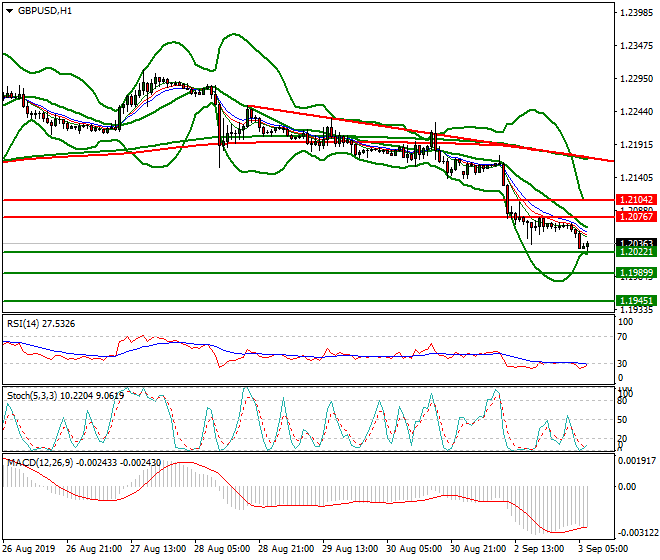Image resolution: width=660 pixels, height=560 pixels.
Task: Select the Stochastic 80 level axis label
Action: [x=622, y=401]
